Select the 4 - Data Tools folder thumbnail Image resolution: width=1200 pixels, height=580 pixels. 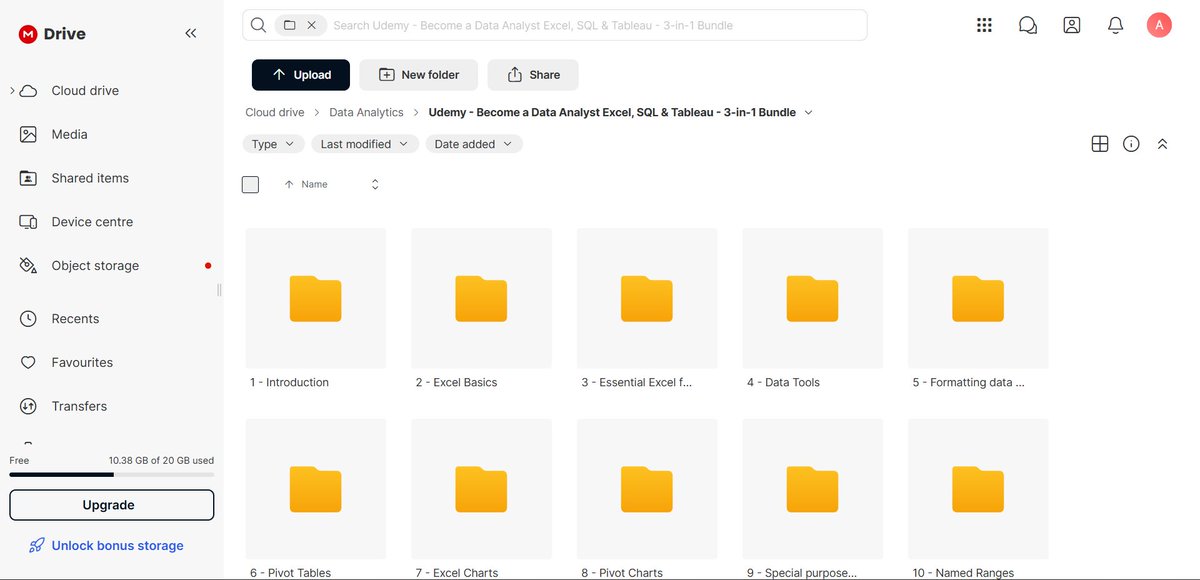coord(812,298)
